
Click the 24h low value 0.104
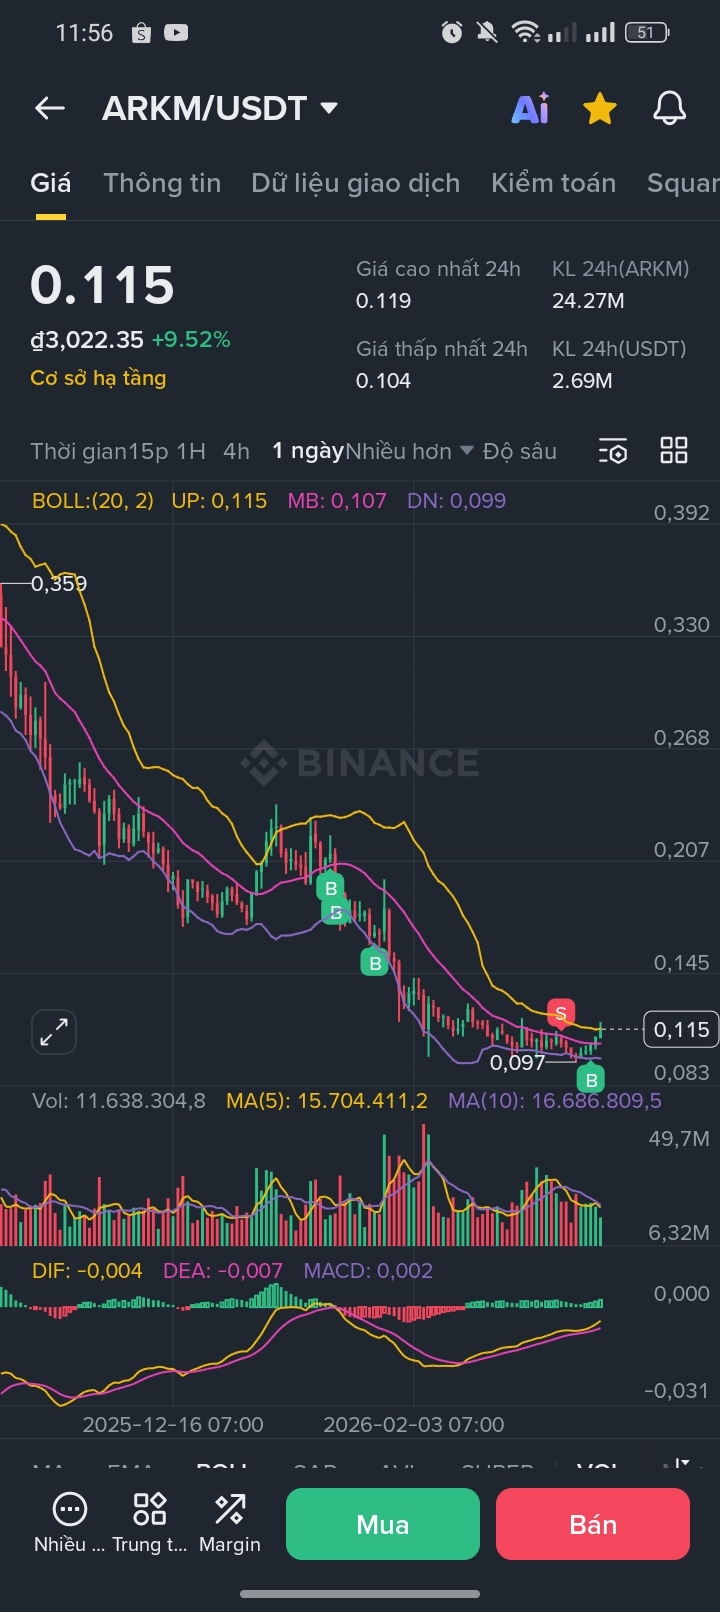point(384,381)
